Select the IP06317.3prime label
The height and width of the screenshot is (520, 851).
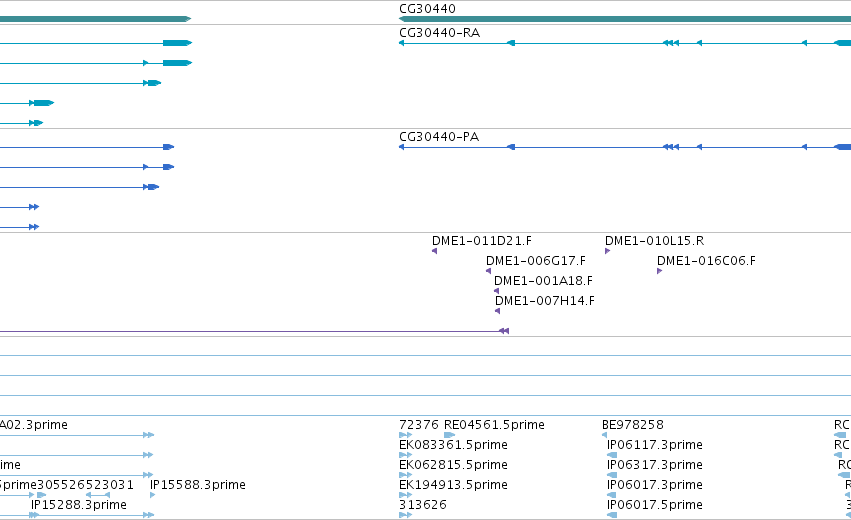pyautogui.click(x=655, y=465)
